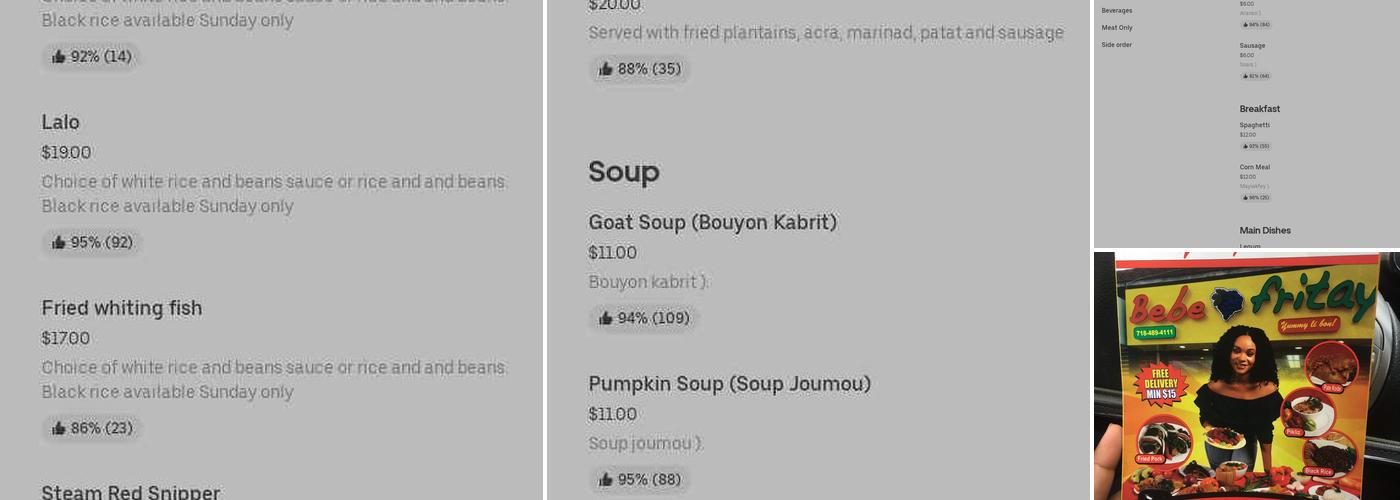Click thumbs-up icon beside 95% (92) under Lalo

tap(59, 243)
